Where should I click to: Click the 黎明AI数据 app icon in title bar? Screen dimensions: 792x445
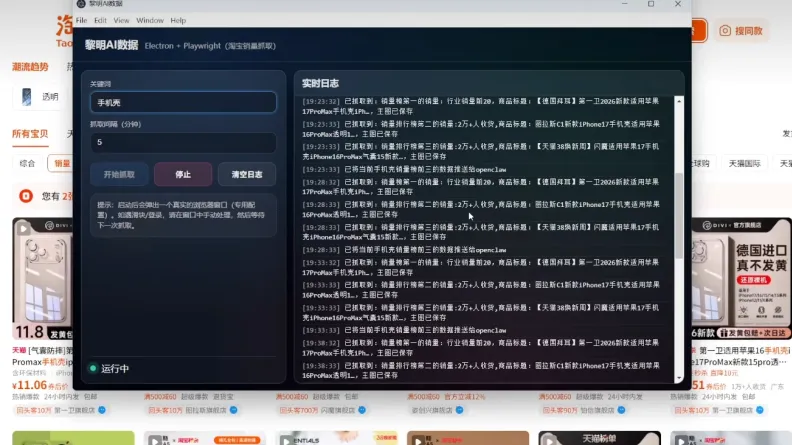81,4
